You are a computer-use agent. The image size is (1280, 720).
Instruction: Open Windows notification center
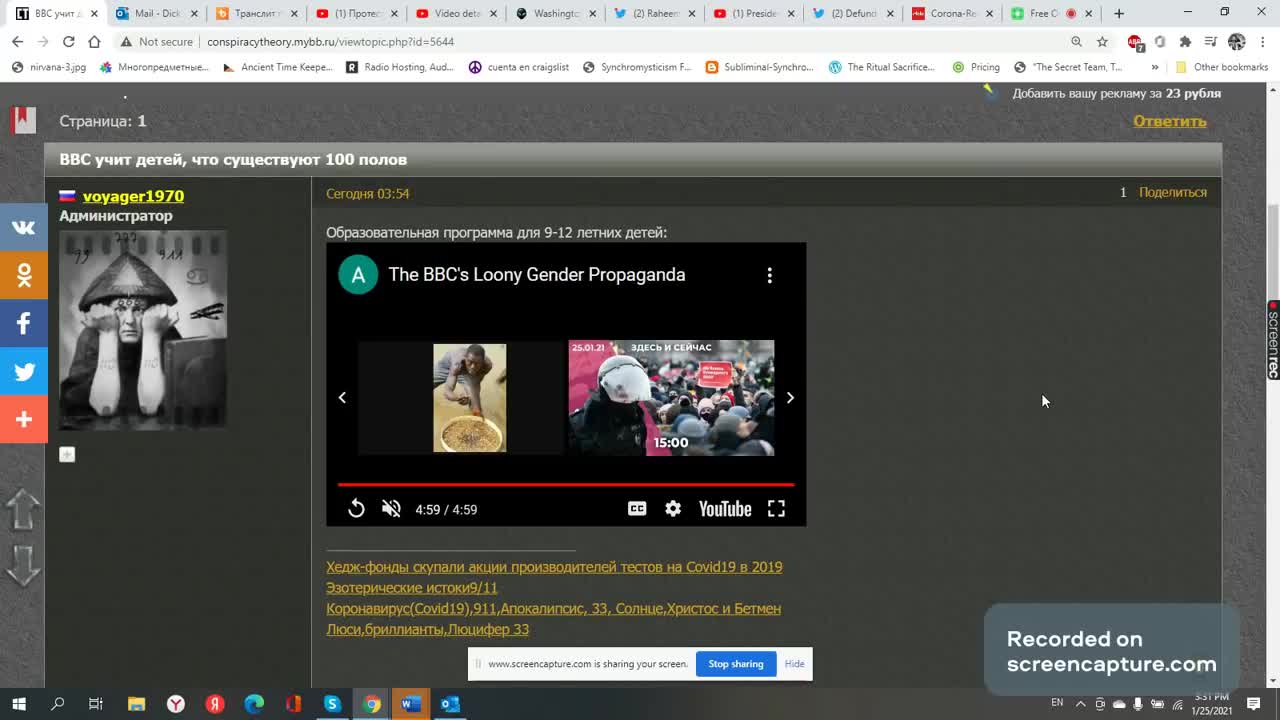(x=1254, y=704)
